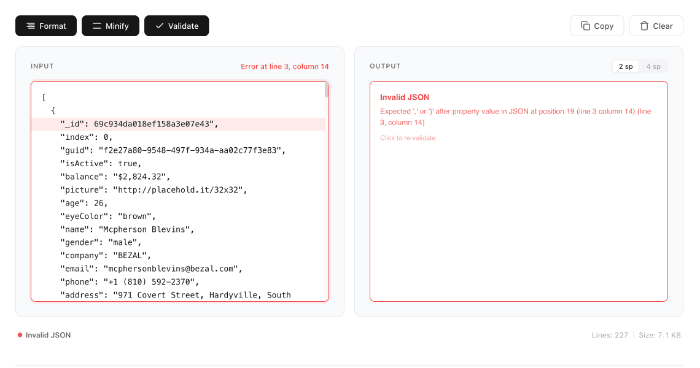Click the "picture" placehold.it URL line
This screenshot has height=368, width=700.
point(154,190)
